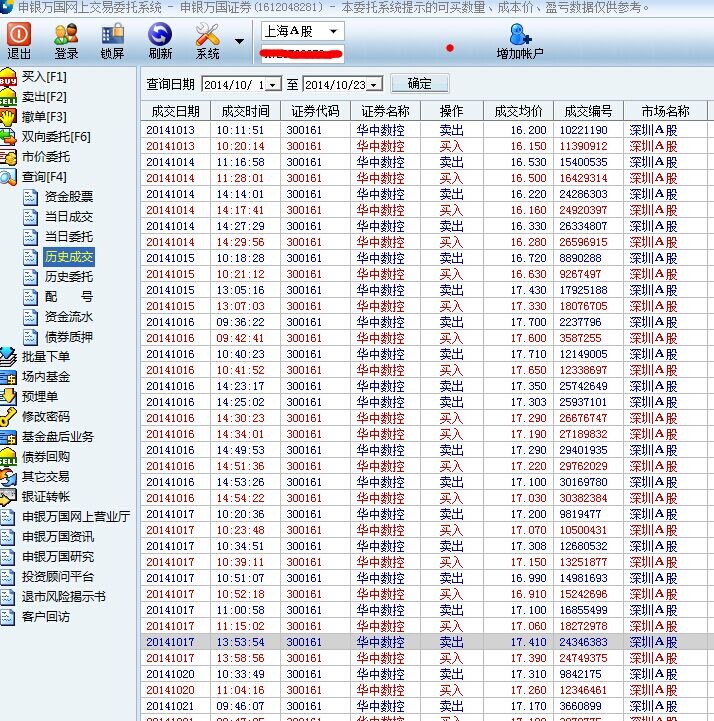Click price 17.430 in the table
Viewport: 714px width, 721px height.
[529, 291]
